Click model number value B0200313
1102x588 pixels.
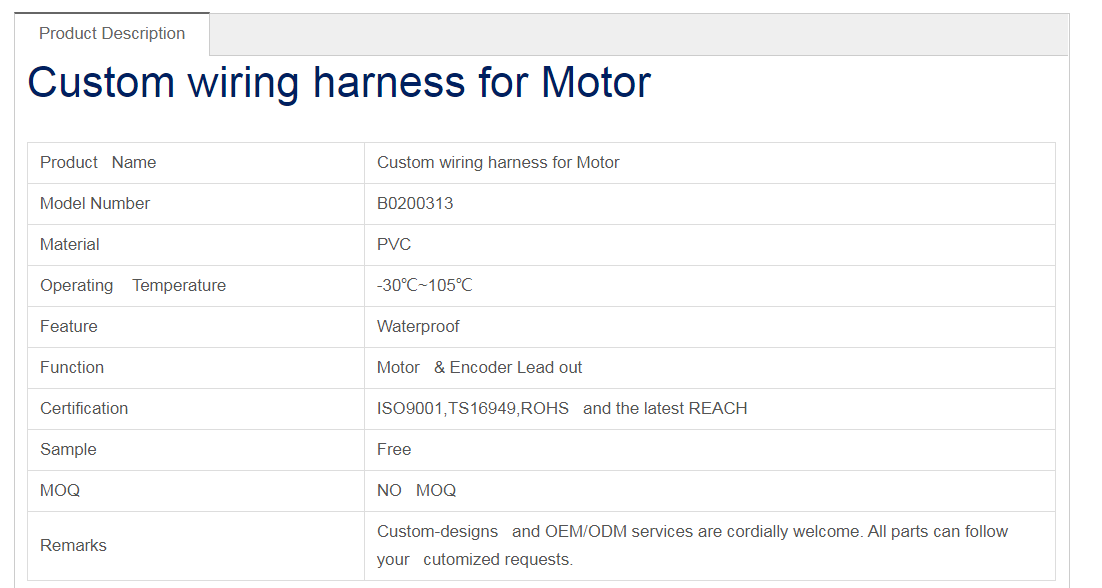(415, 204)
